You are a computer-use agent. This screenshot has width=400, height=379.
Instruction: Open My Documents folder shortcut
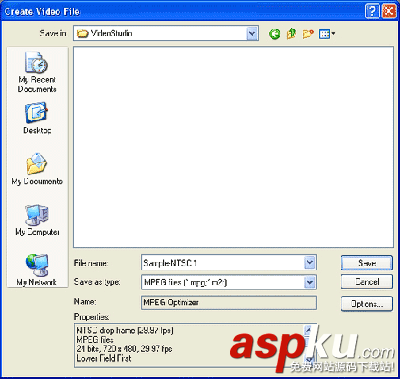(37, 169)
